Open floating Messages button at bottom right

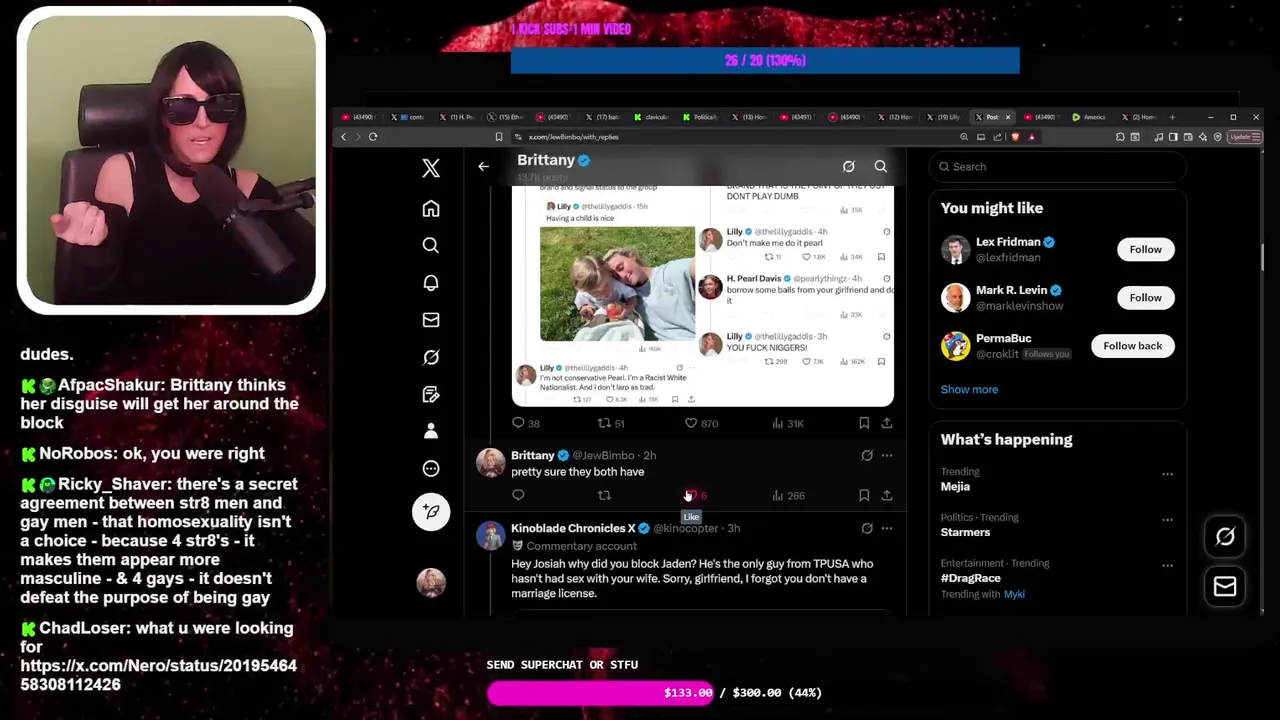[x=1225, y=587]
